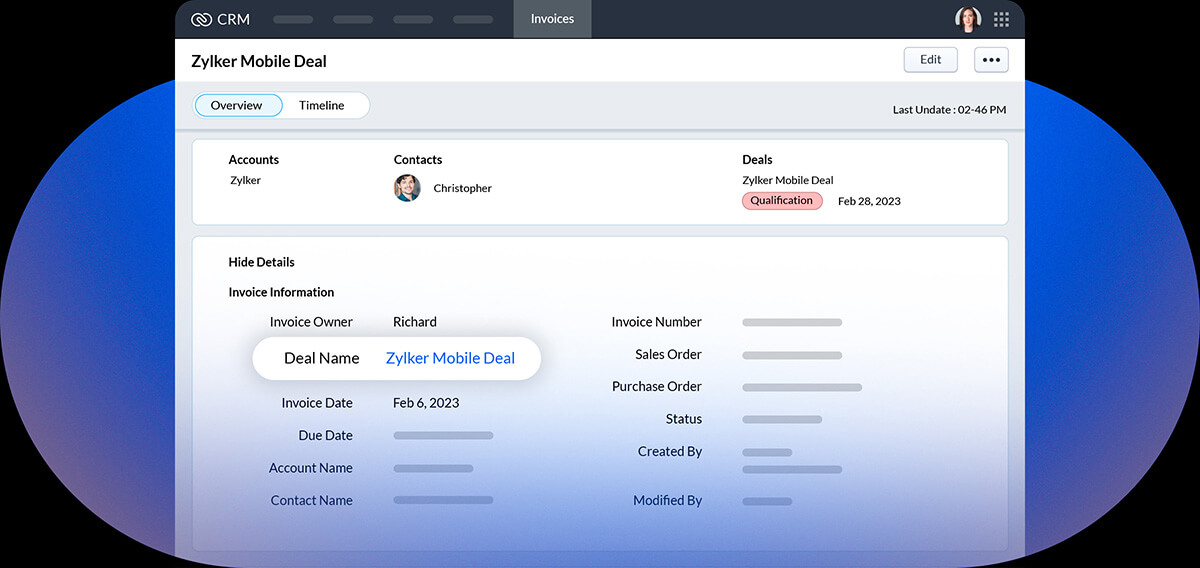Click the Feb 28, 2023 deal date

click(x=869, y=201)
